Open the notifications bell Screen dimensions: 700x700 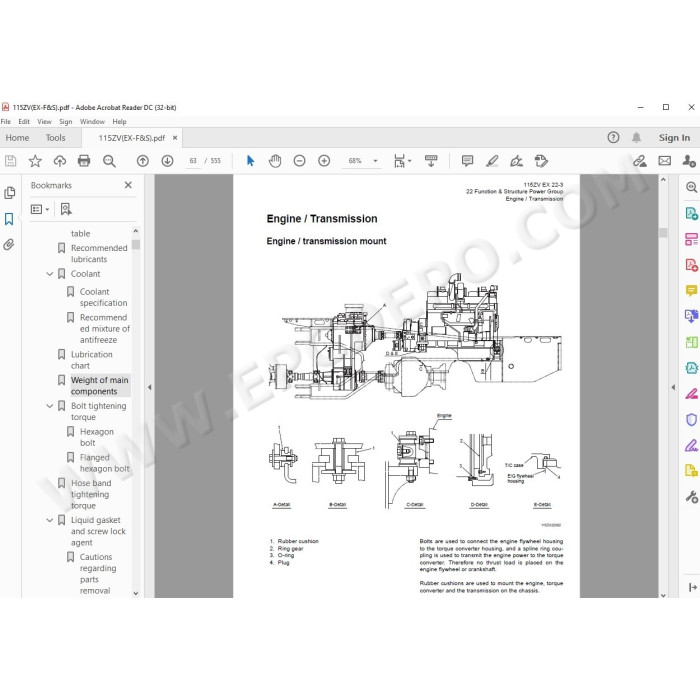[x=637, y=138]
